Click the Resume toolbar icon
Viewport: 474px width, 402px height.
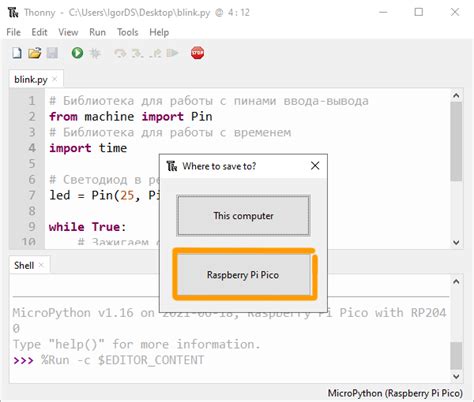click(x=172, y=53)
